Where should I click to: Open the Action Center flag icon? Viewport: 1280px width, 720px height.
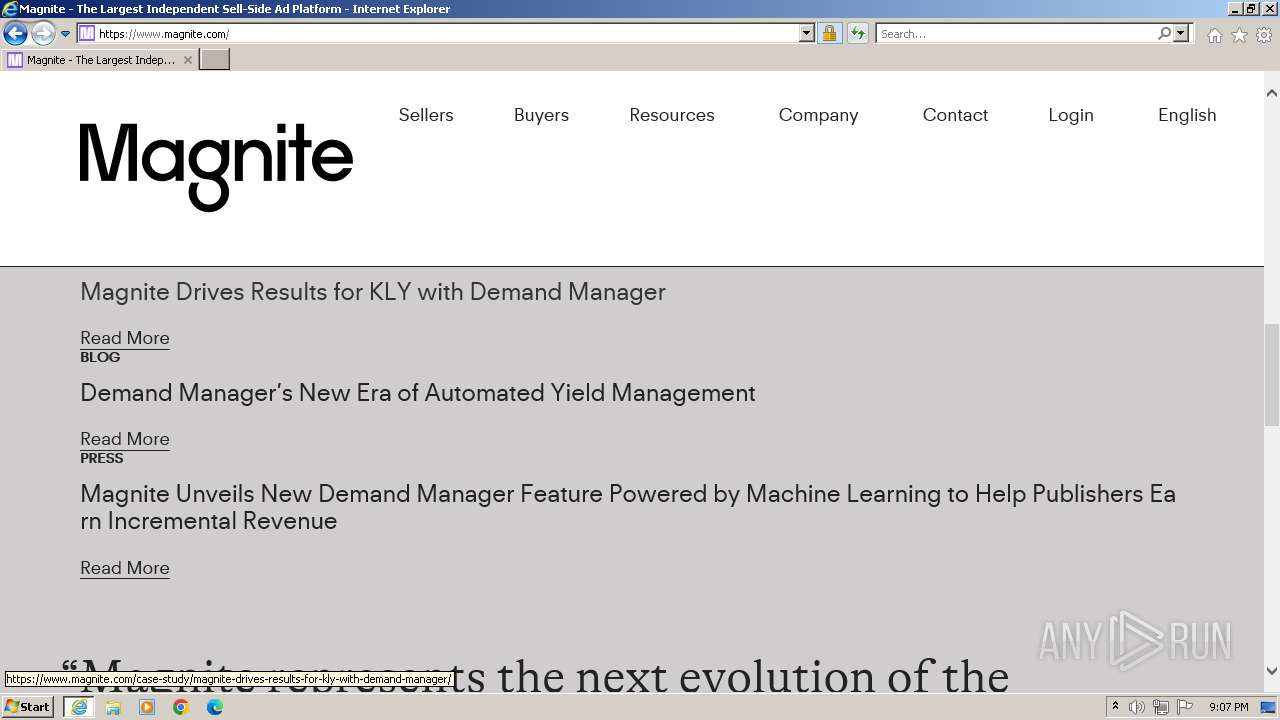1185,707
